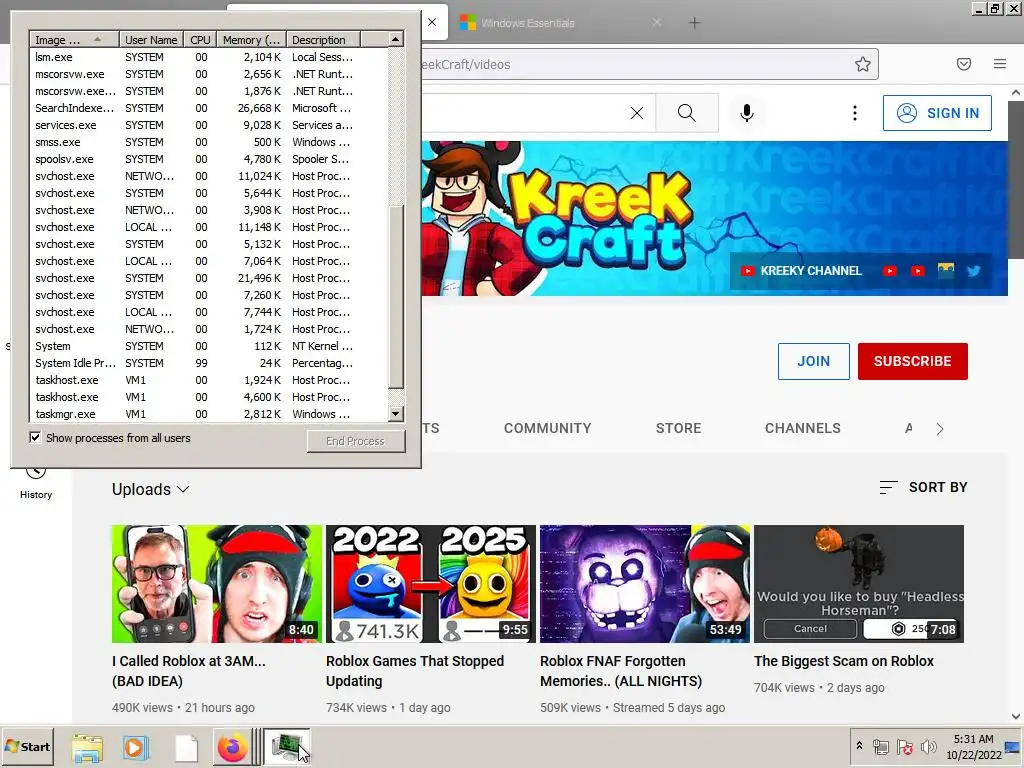Screen dimensions: 1024x768
Task: Toggle Show processes from all users checkbox
Action: [x=35, y=437]
